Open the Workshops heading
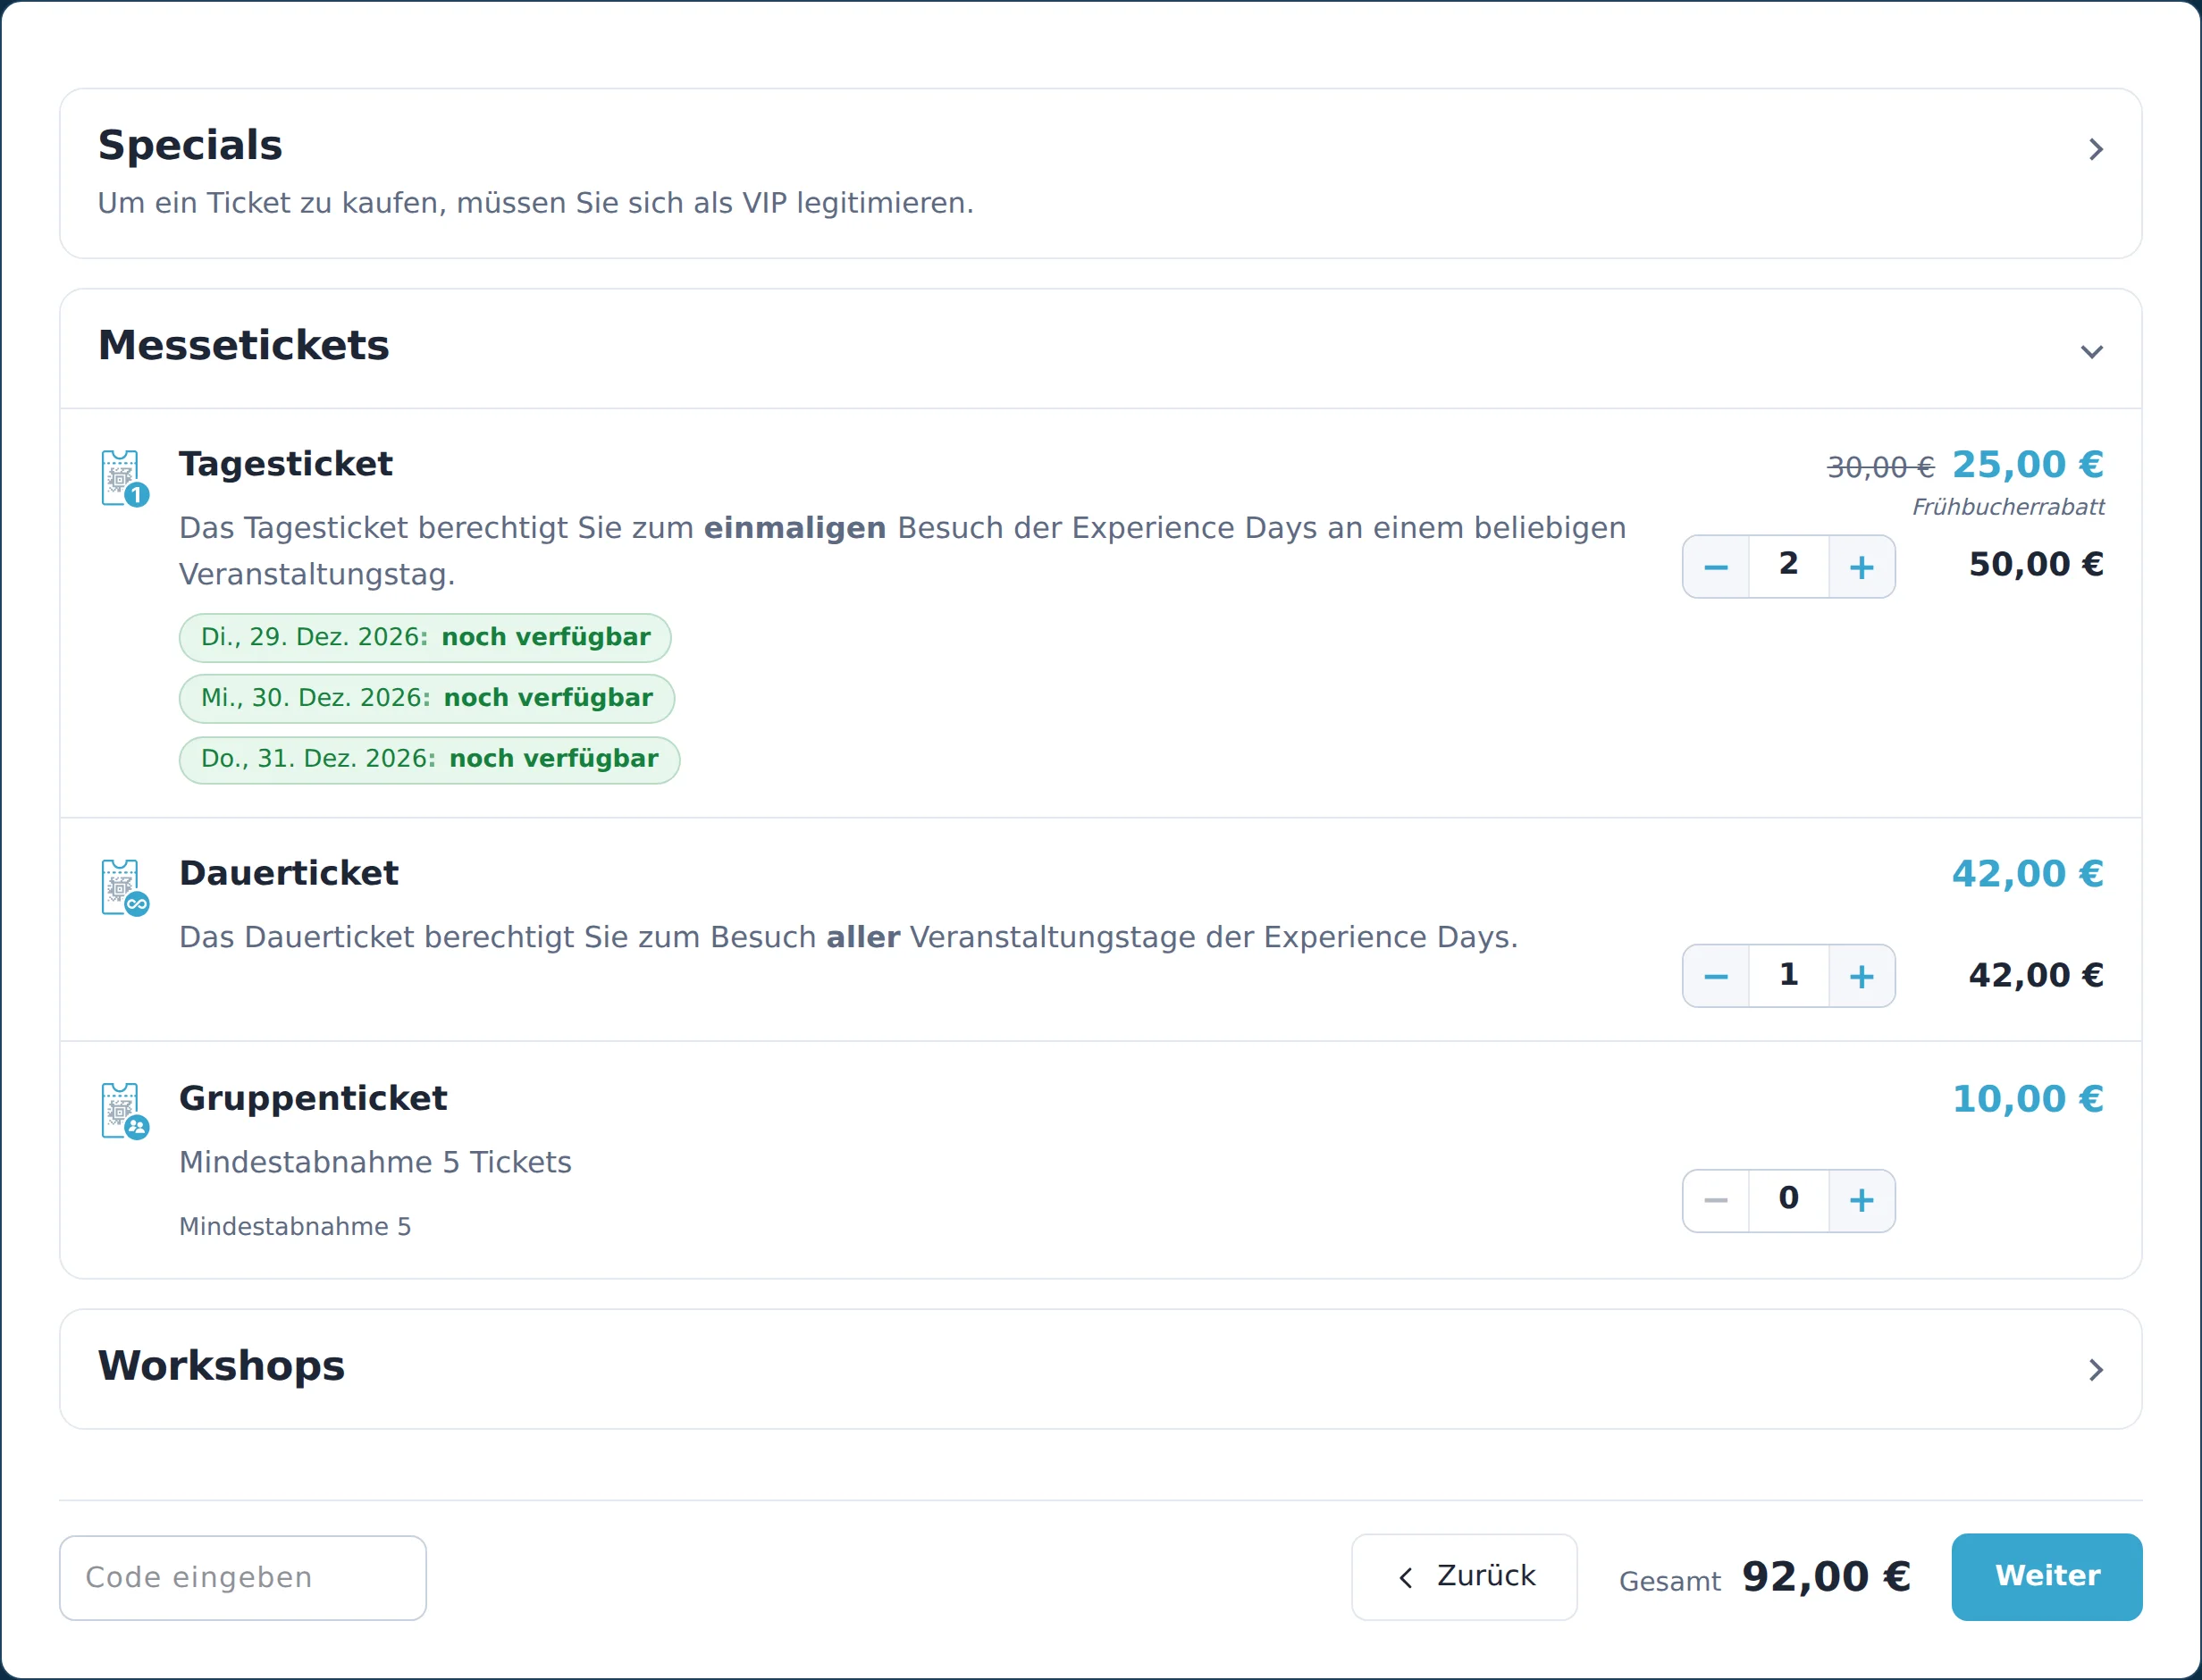Screen dimensions: 2202x1680 [x=221, y=1366]
